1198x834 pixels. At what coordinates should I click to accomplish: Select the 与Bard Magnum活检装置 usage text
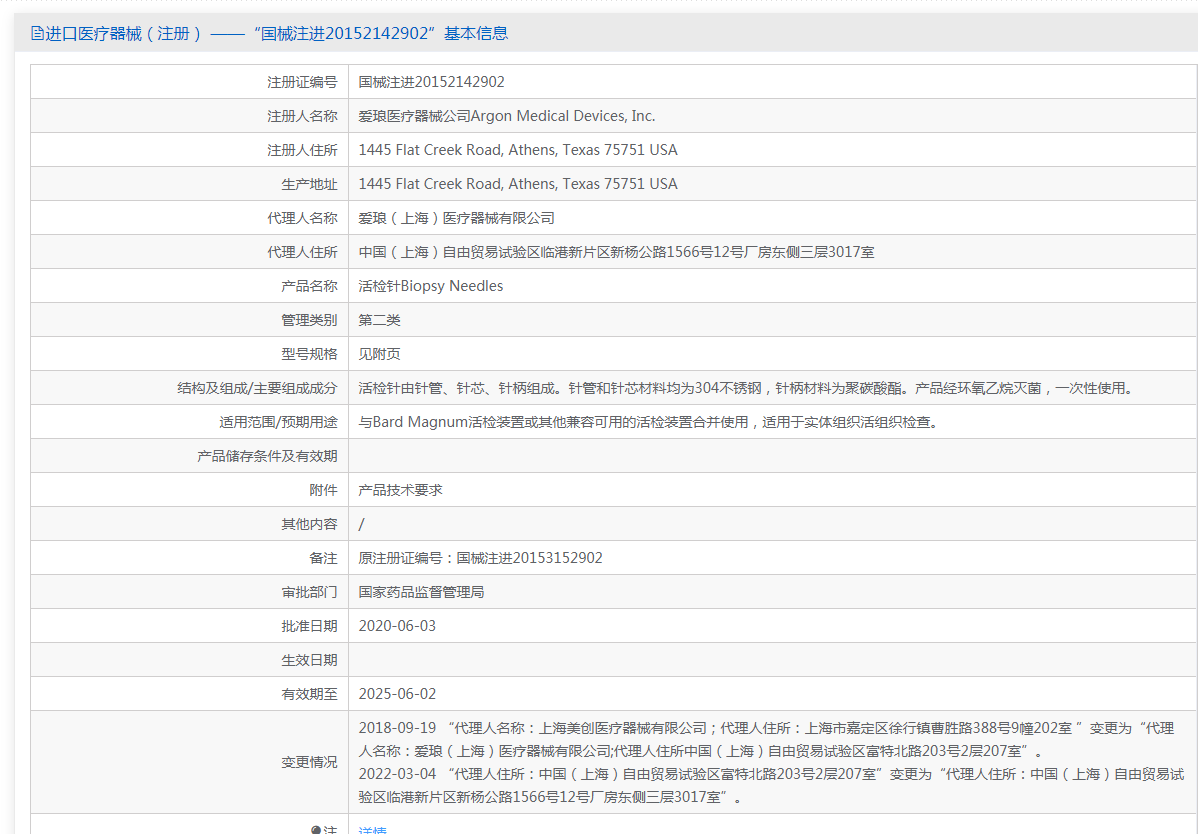click(x=650, y=422)
